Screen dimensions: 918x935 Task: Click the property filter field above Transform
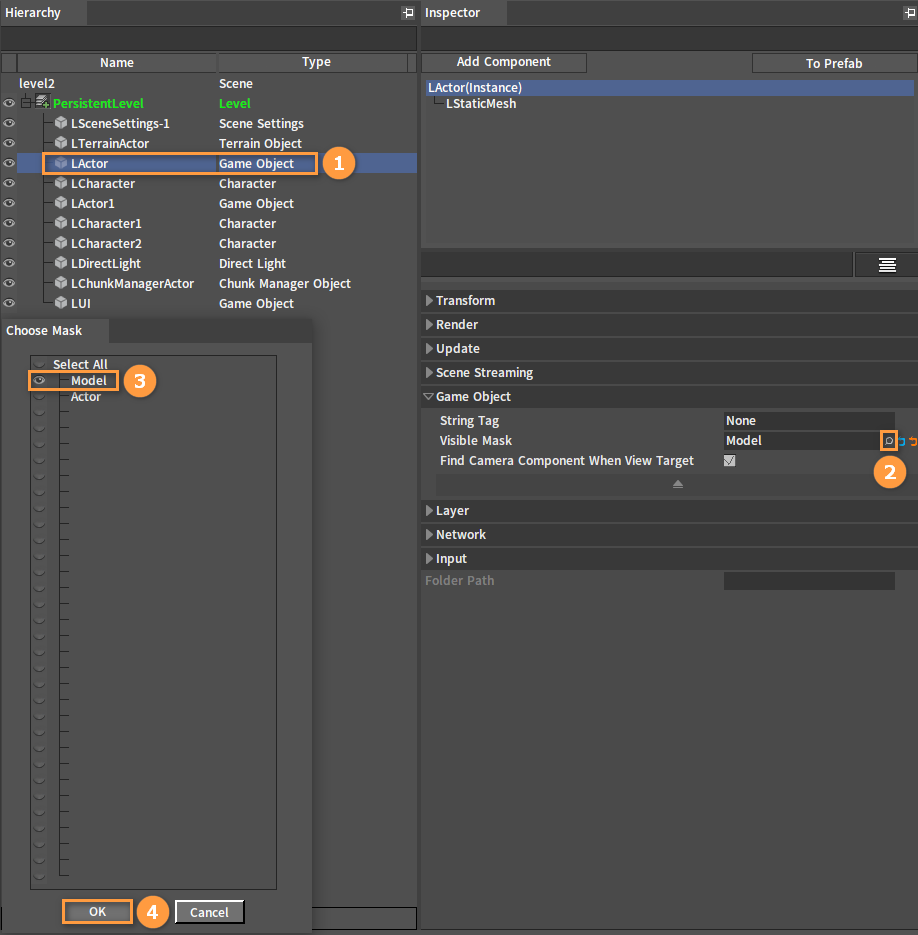(636, 264)
